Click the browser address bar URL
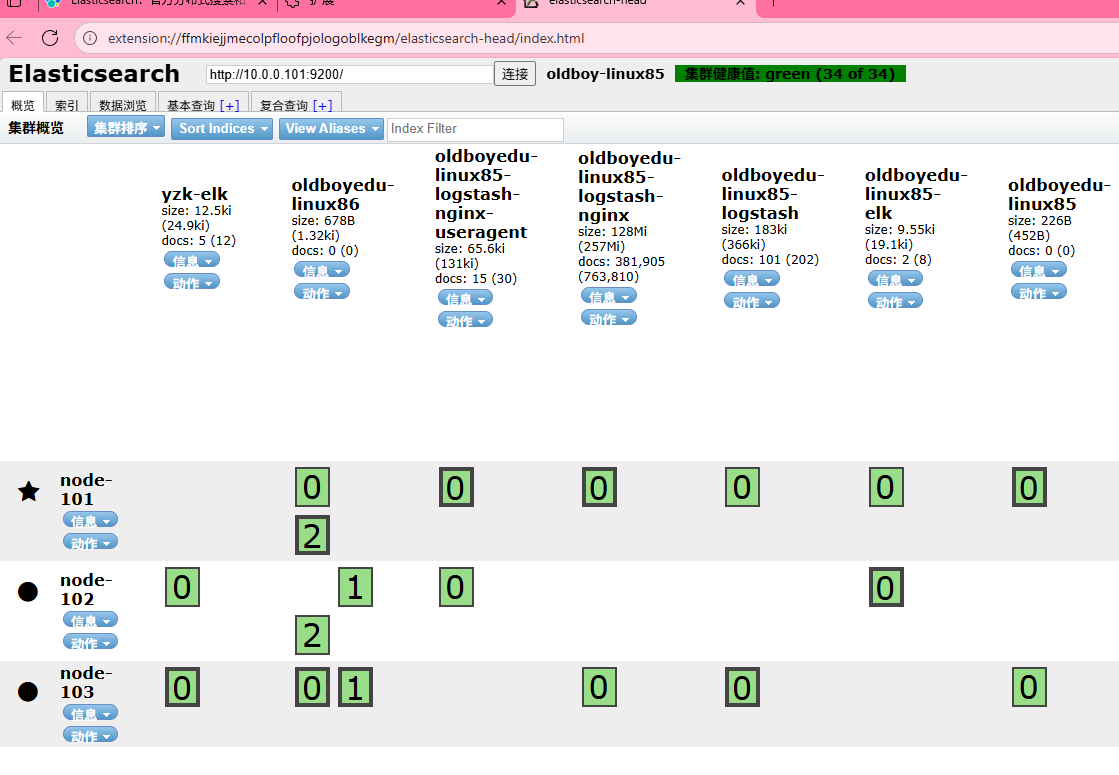The height and width of the screenshot is (775, 1119). click(x=346, y=39)
